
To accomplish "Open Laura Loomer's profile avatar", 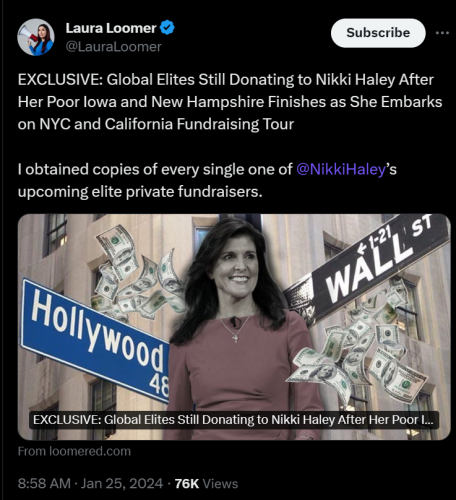I will pyautogui.click(x=36, y=37).
